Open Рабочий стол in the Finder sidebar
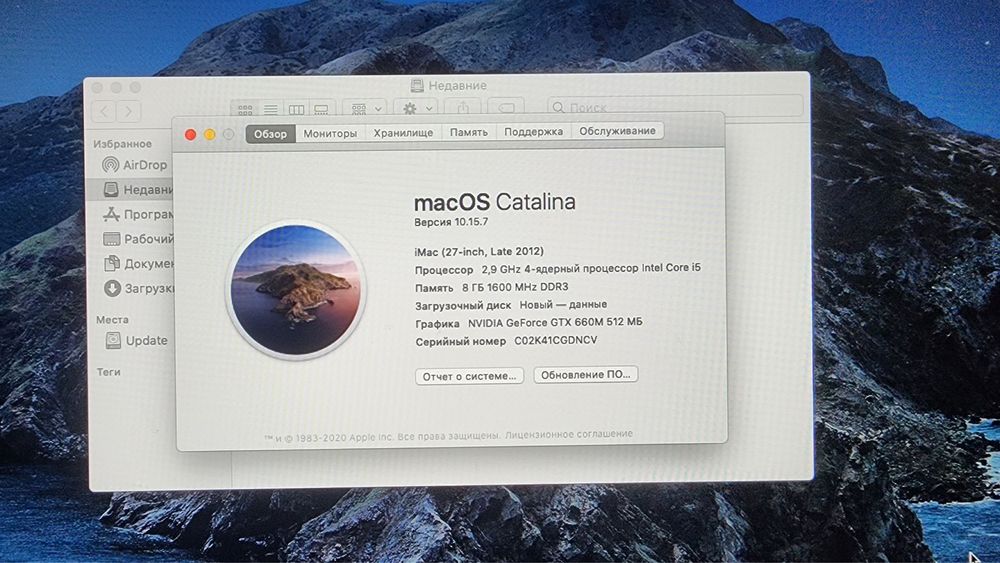1000x563 pixels. (x=138, y=239)
